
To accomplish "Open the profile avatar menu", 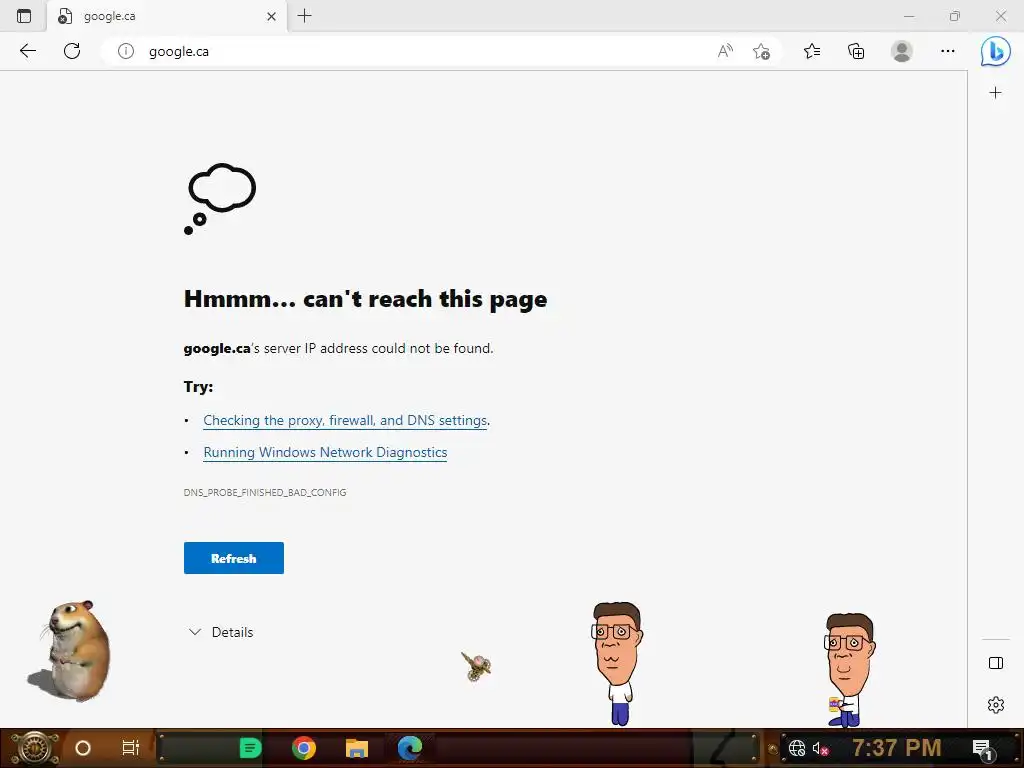I will [x=902, y=51].
